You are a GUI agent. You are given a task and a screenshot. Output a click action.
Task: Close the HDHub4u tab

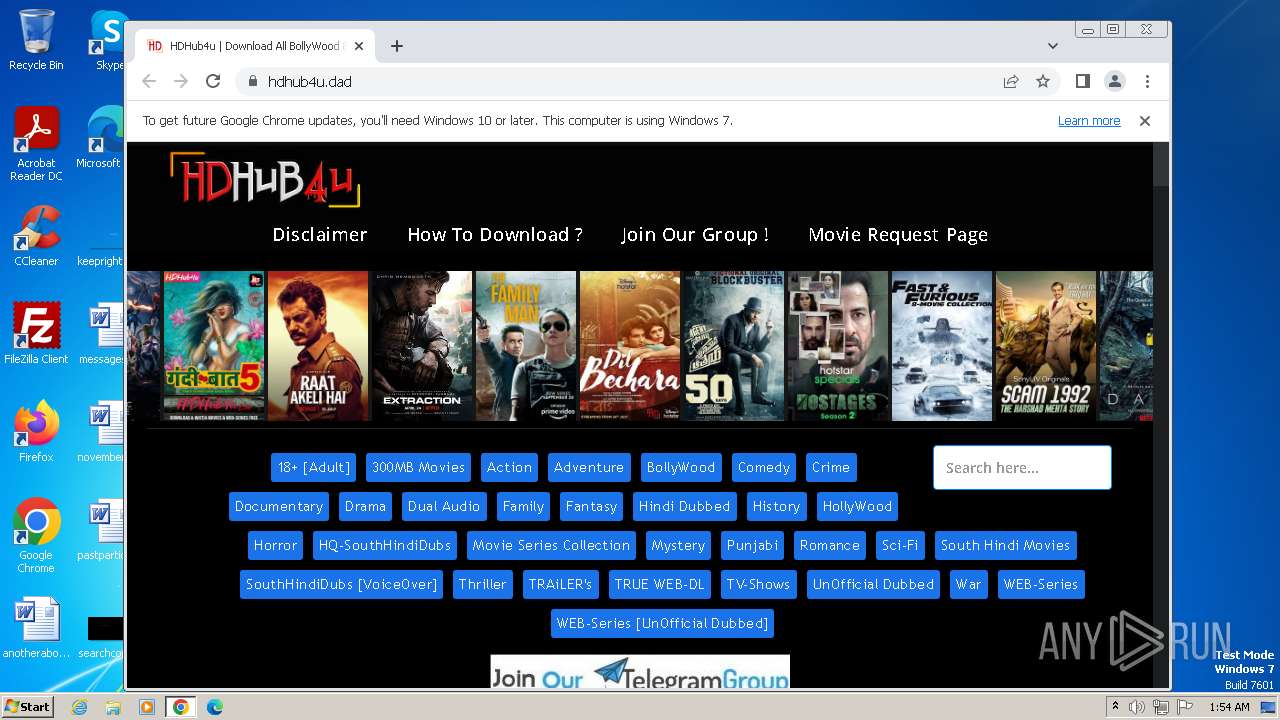[x=359, y=46]
